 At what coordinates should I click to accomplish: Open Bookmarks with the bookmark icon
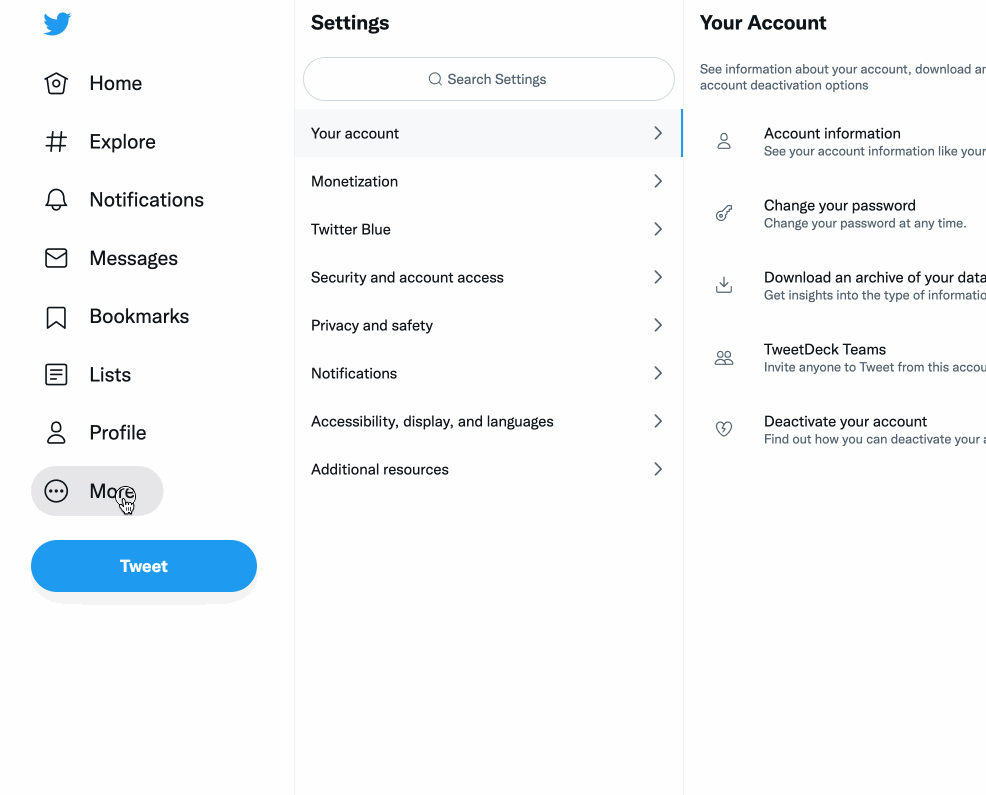pos(56,317)
